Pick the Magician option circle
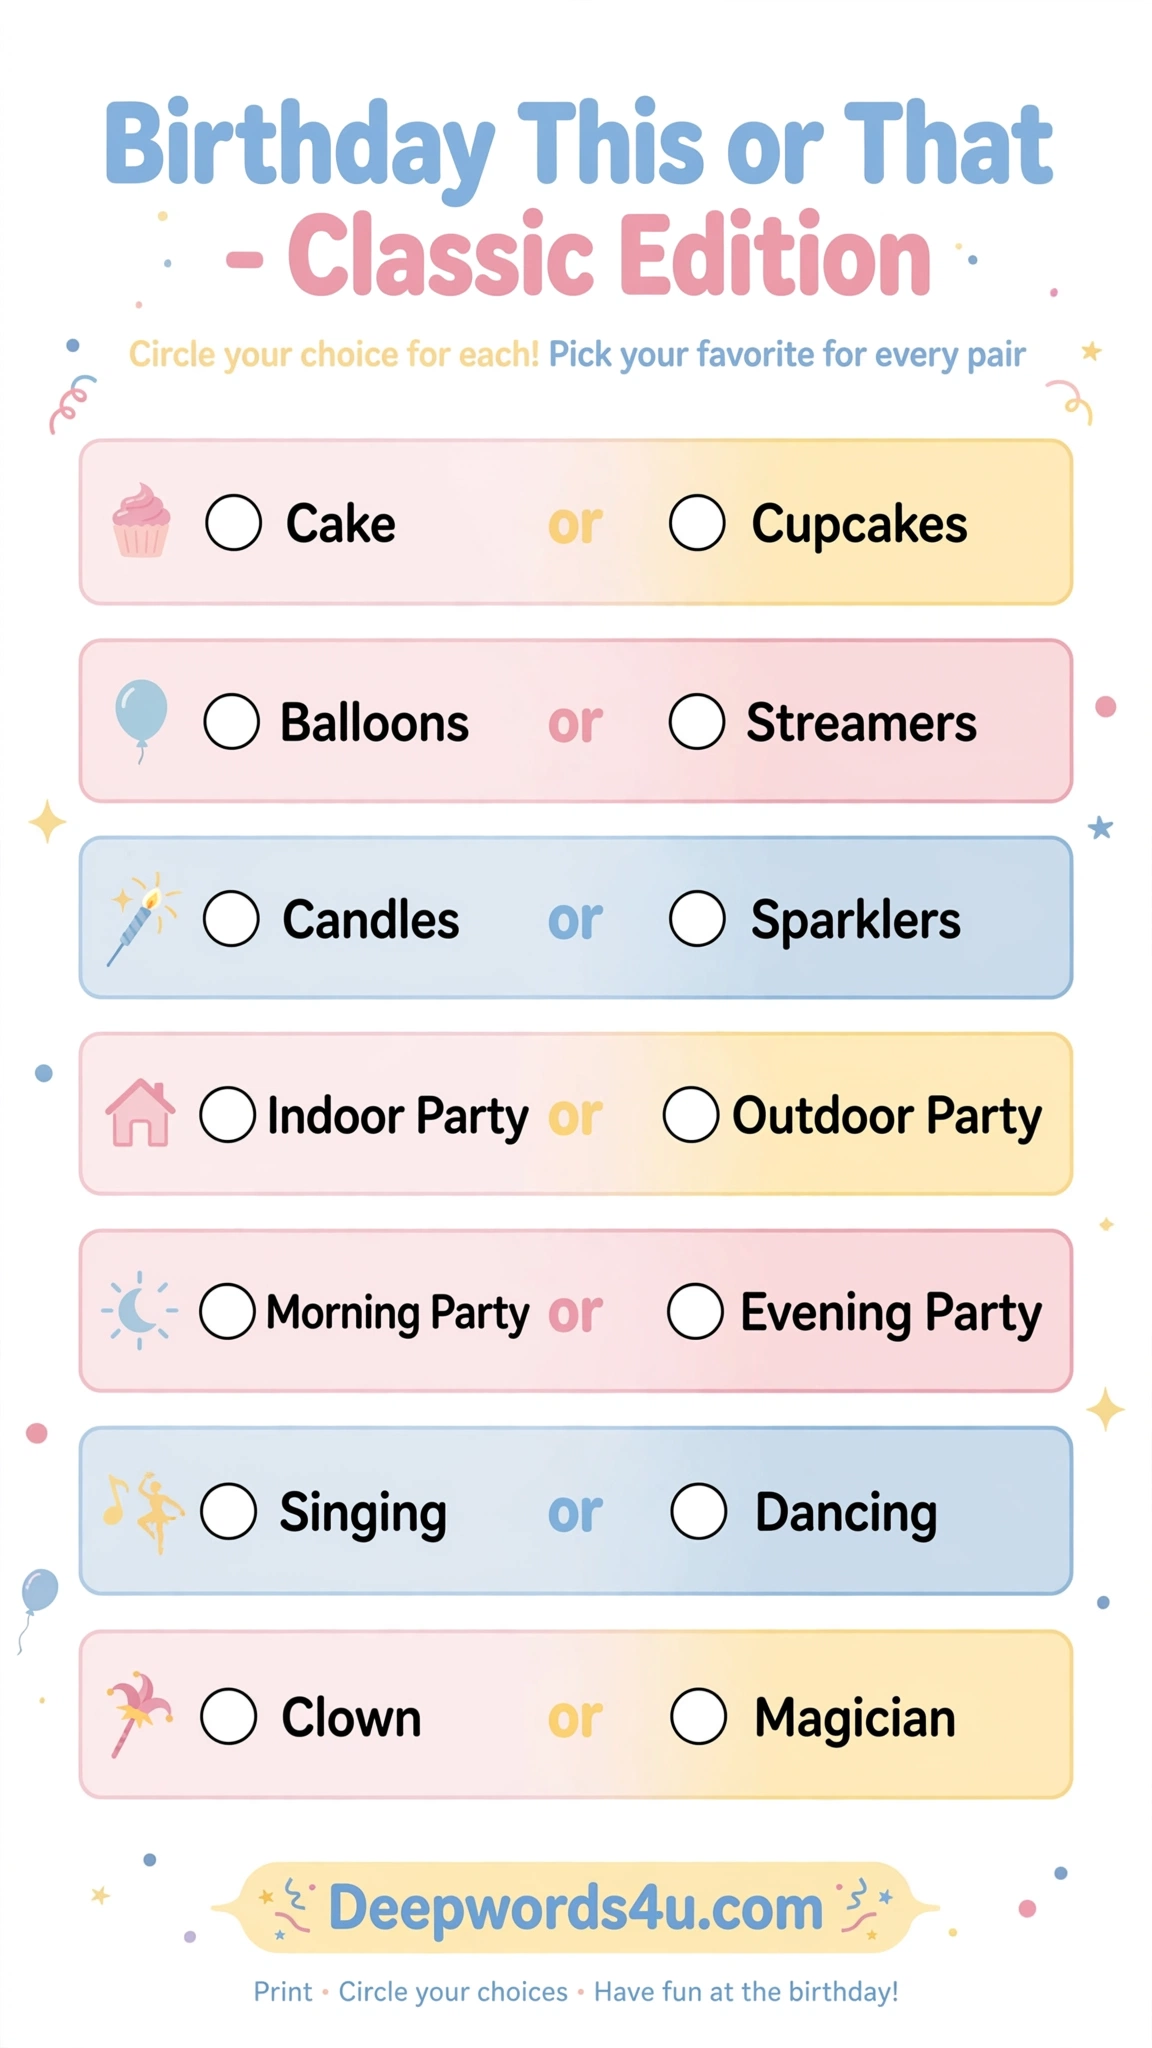Image resolution: width=1152 pixels, height=2048 pixels. (698, 1716)
